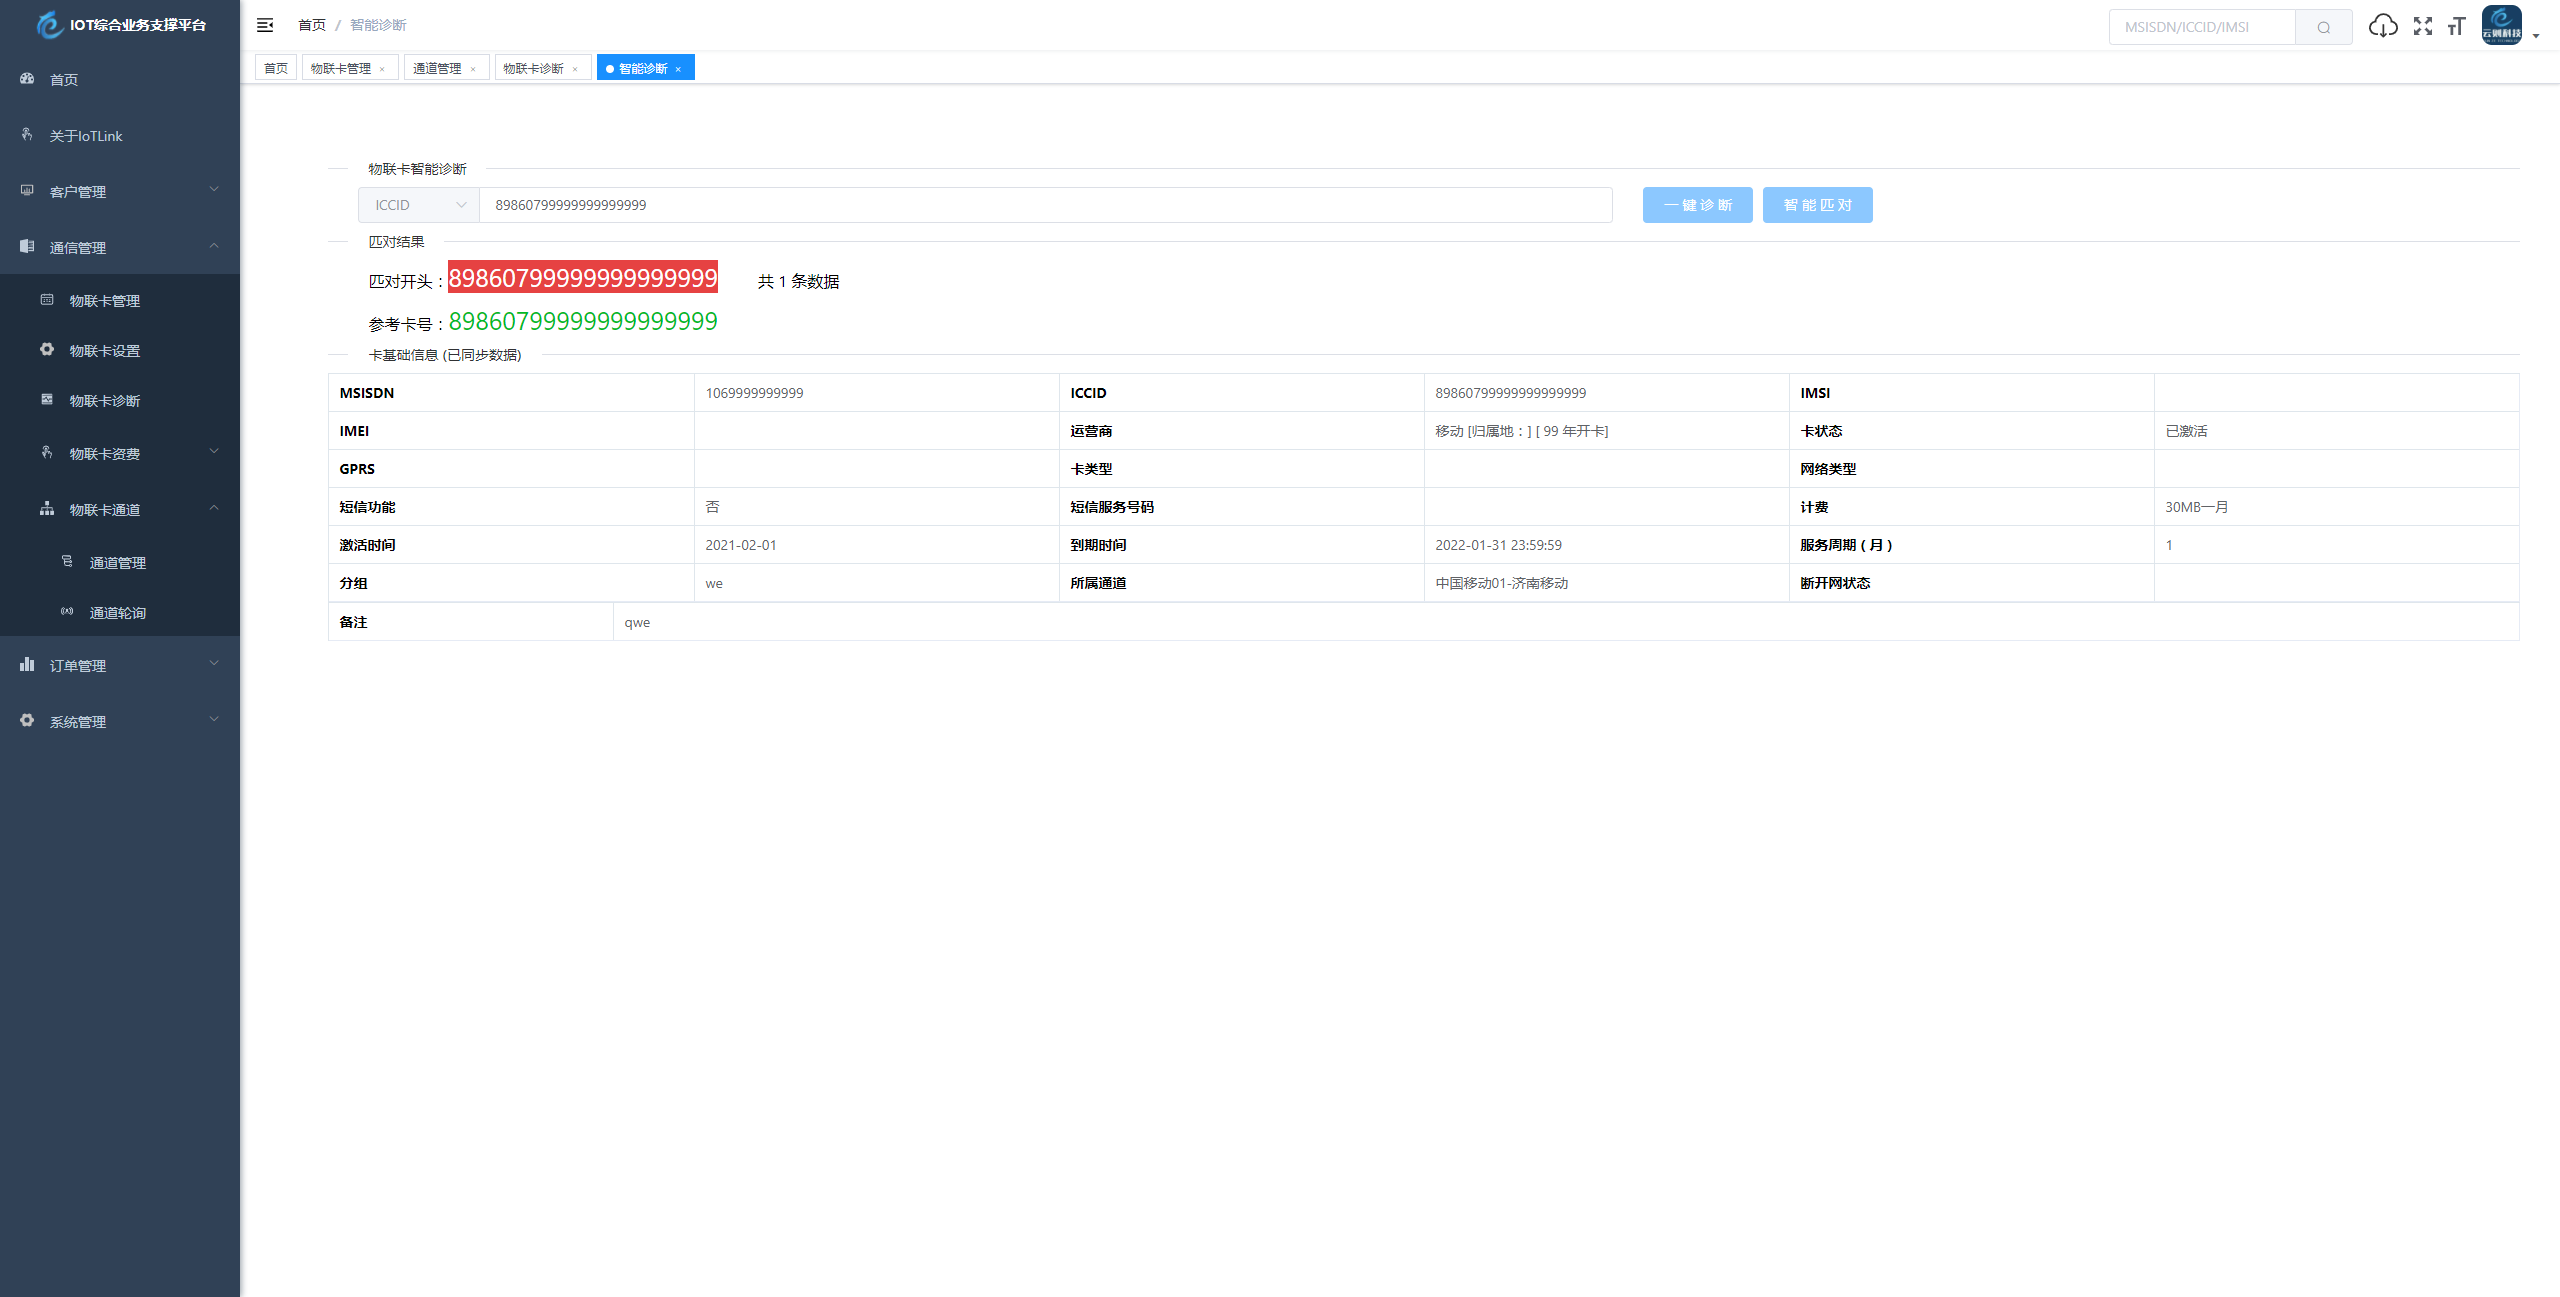
Task: Click the 智能匹对 button
Action: click(x=1817, y=205)
